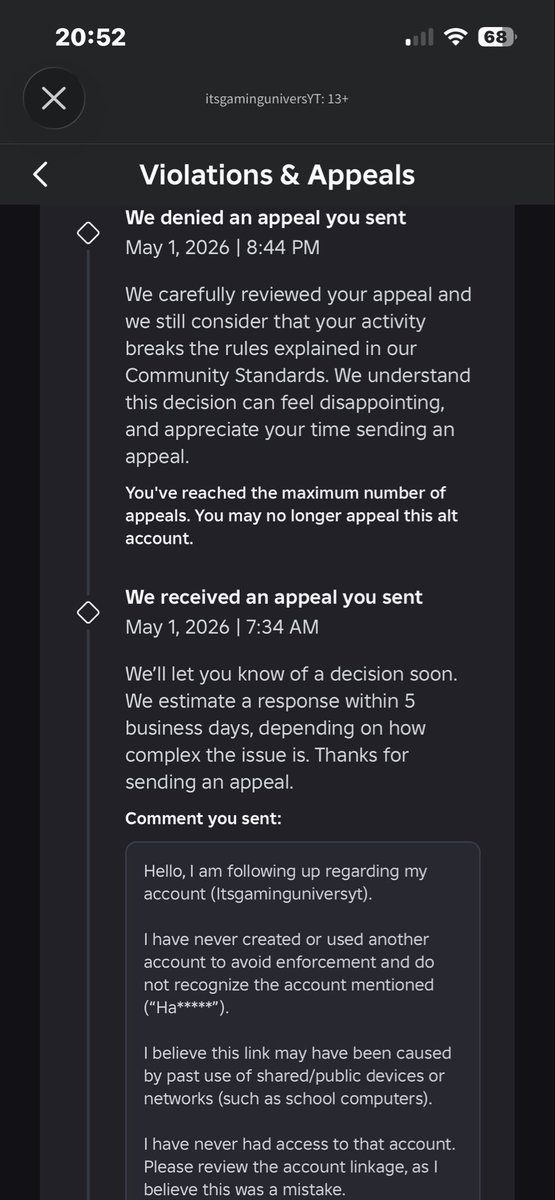Go back using the left chevron arrow
The width and height of the screenshot is (555, 1200).
click(x=40, y=175)
